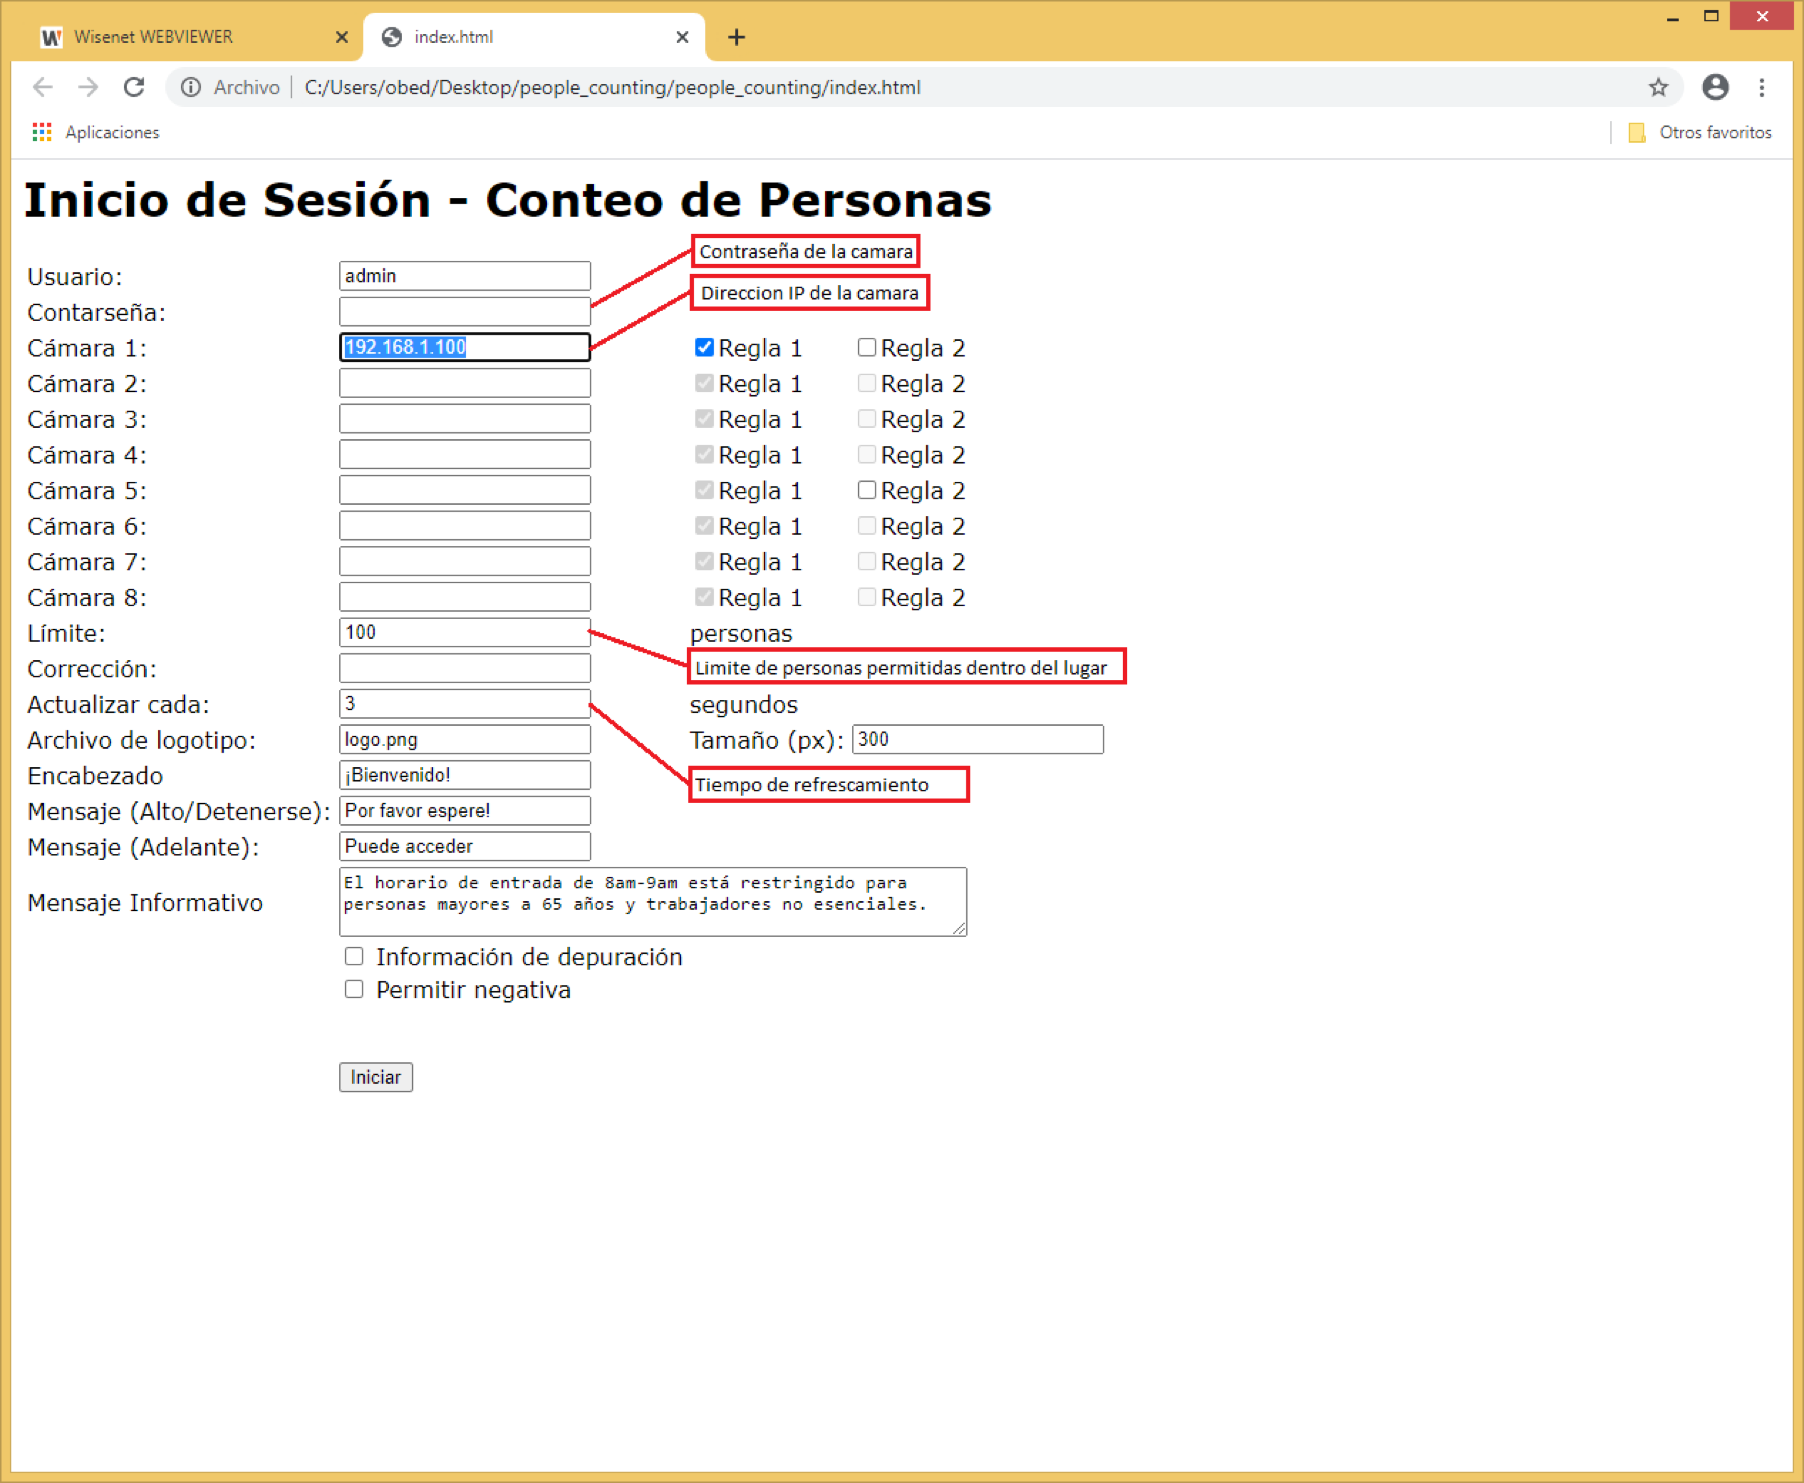Check Información de depuración box
Image resolution: width=1804 pixels, height=1483 pixels.
click(354, 956)
